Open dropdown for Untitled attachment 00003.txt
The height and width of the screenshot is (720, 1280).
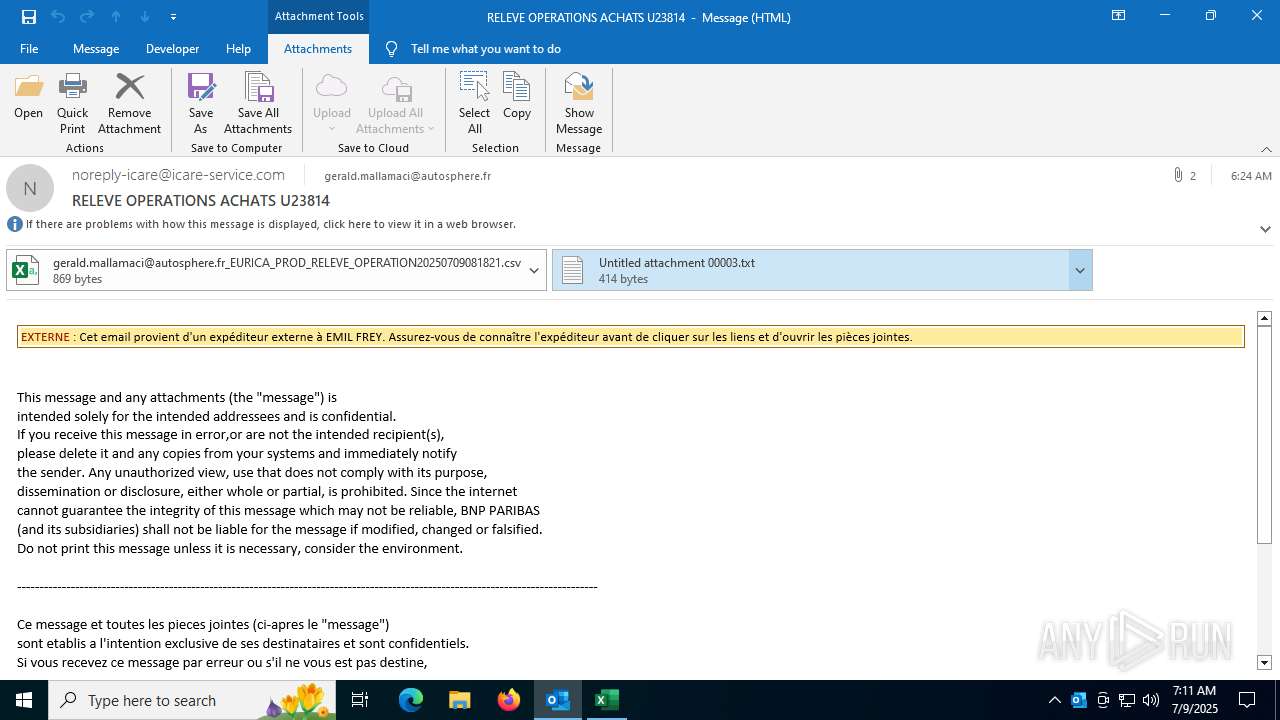1080,270
